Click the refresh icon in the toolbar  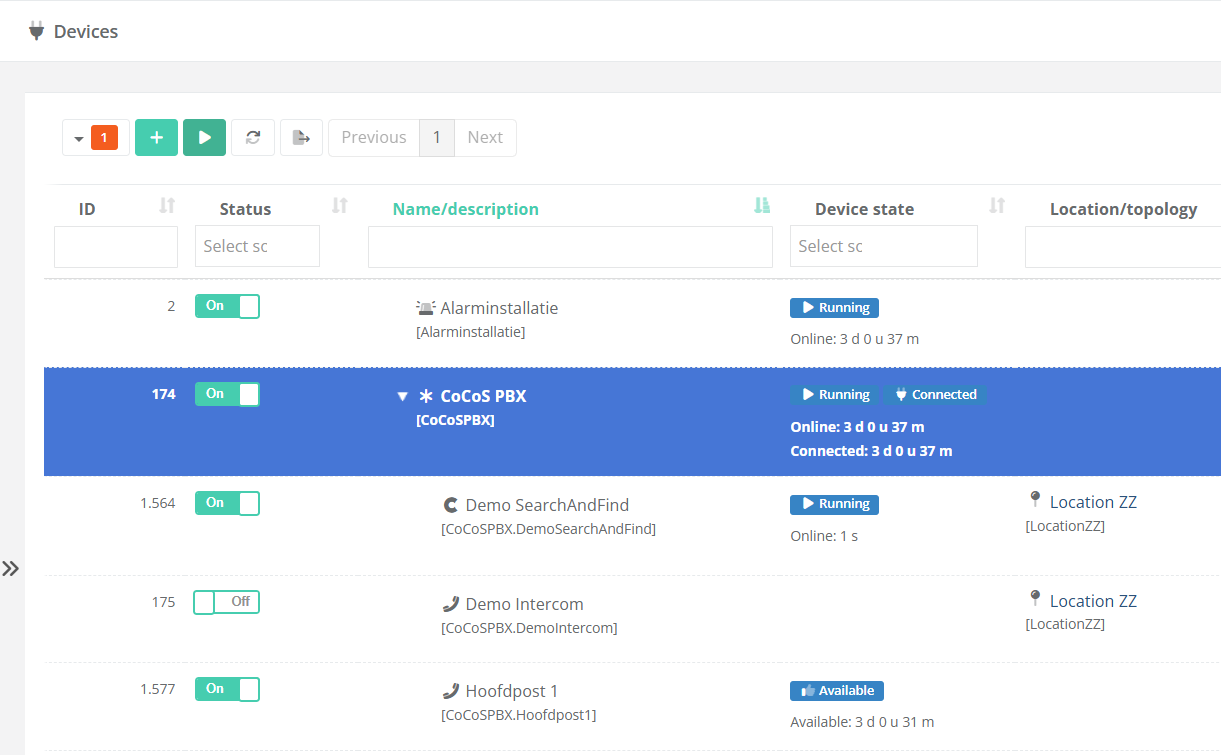[x=253, y=137]
